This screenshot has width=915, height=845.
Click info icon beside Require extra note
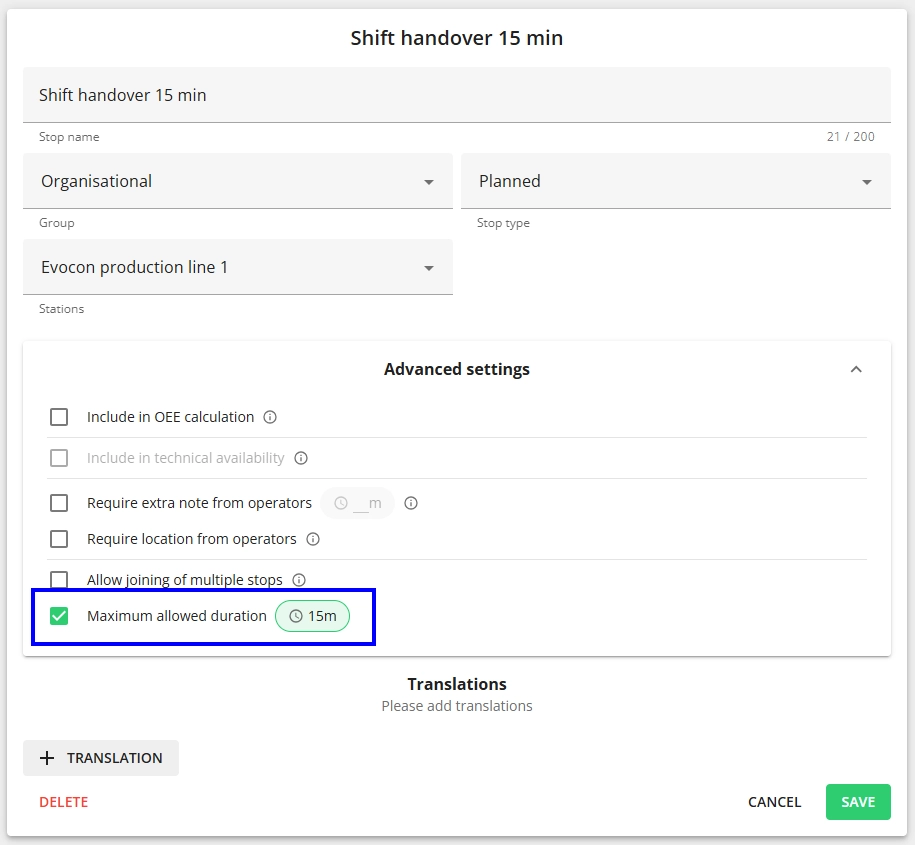tap(411, 503)
